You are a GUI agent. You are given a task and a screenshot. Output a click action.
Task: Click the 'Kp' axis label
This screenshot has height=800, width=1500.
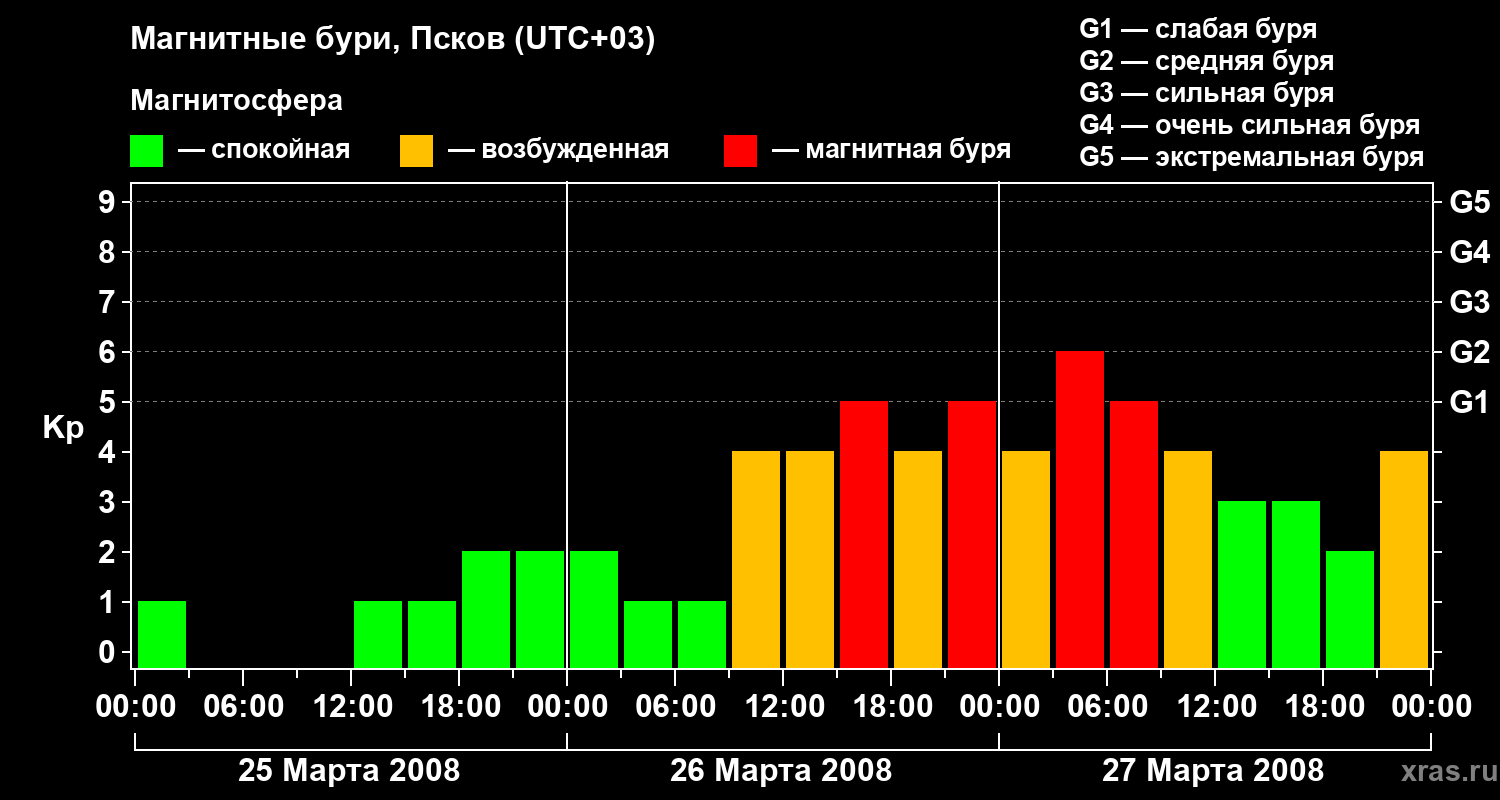63,428
